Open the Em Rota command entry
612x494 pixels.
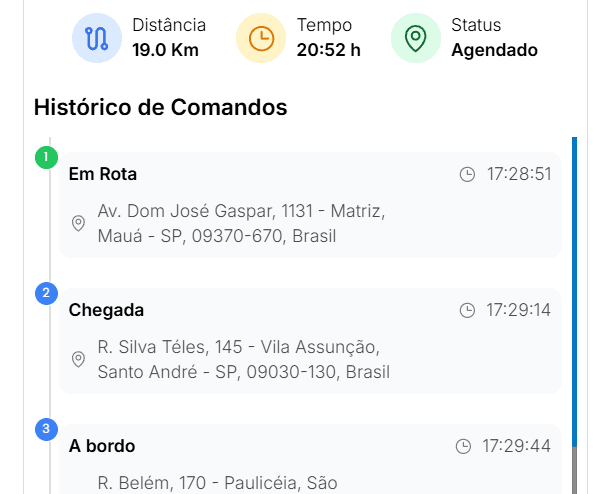[103, 174]
